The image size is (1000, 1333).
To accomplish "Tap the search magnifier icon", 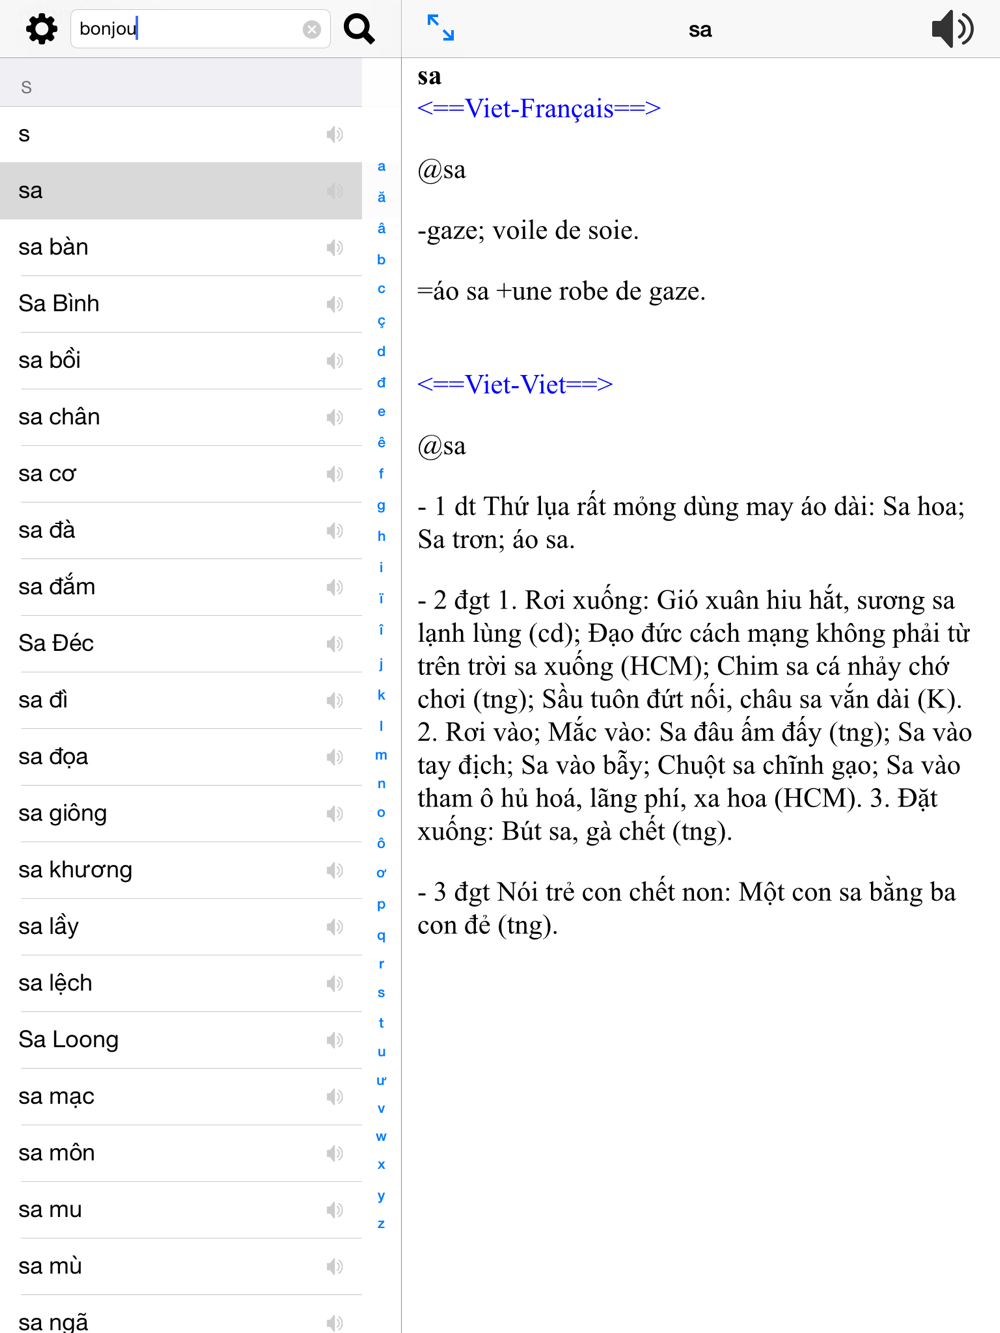I will click(x=359, y=29).
